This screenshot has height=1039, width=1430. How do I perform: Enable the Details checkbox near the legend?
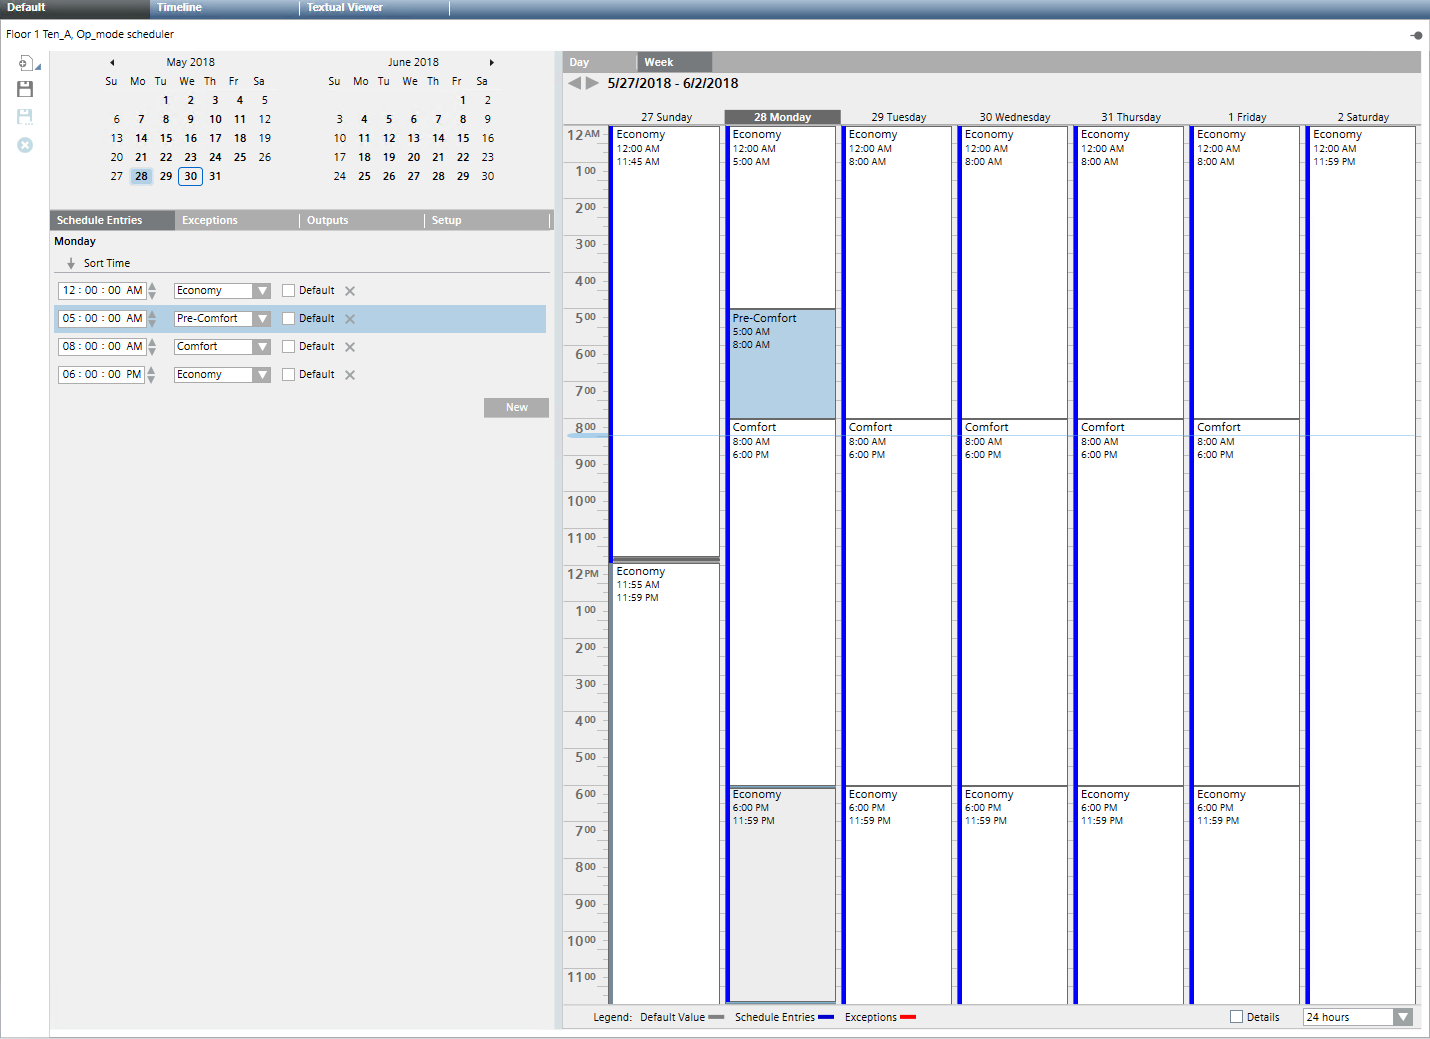point(1236,1016)
